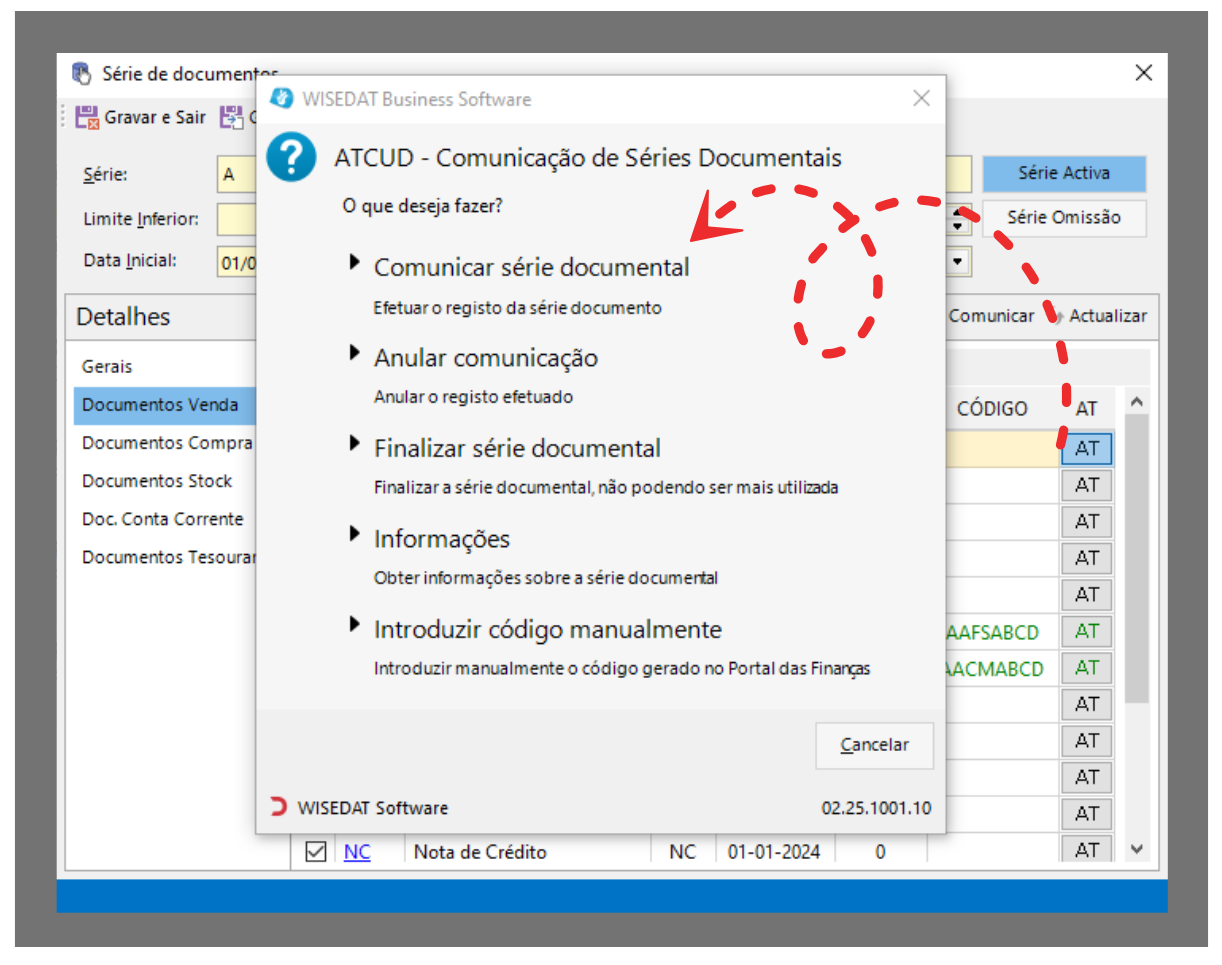Choose Introduzir código manualmente
The width and height of the screenshot is (1222, 965).
[547, 630]
